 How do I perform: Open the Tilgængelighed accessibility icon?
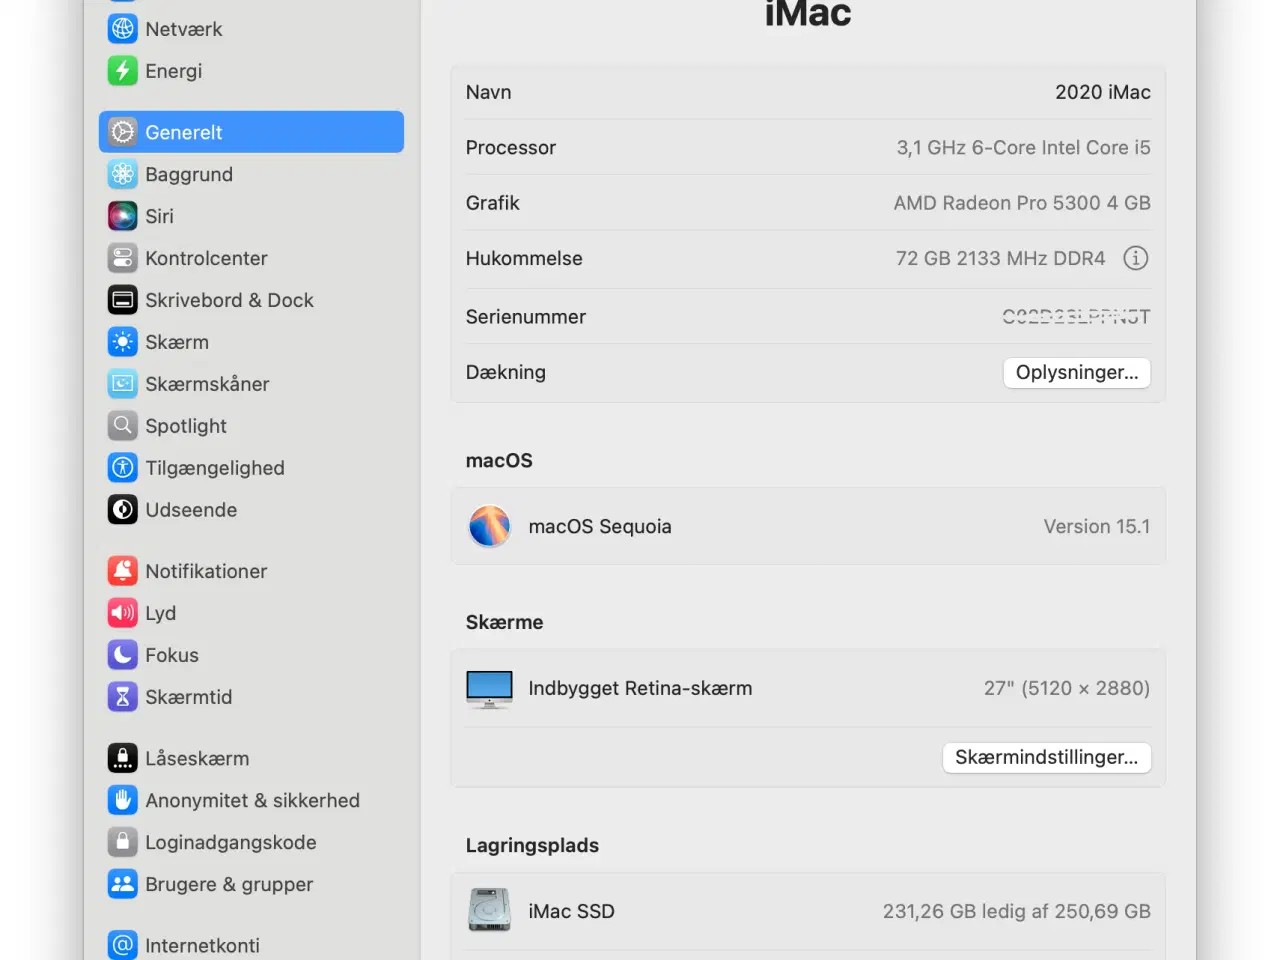pos(122,468)
